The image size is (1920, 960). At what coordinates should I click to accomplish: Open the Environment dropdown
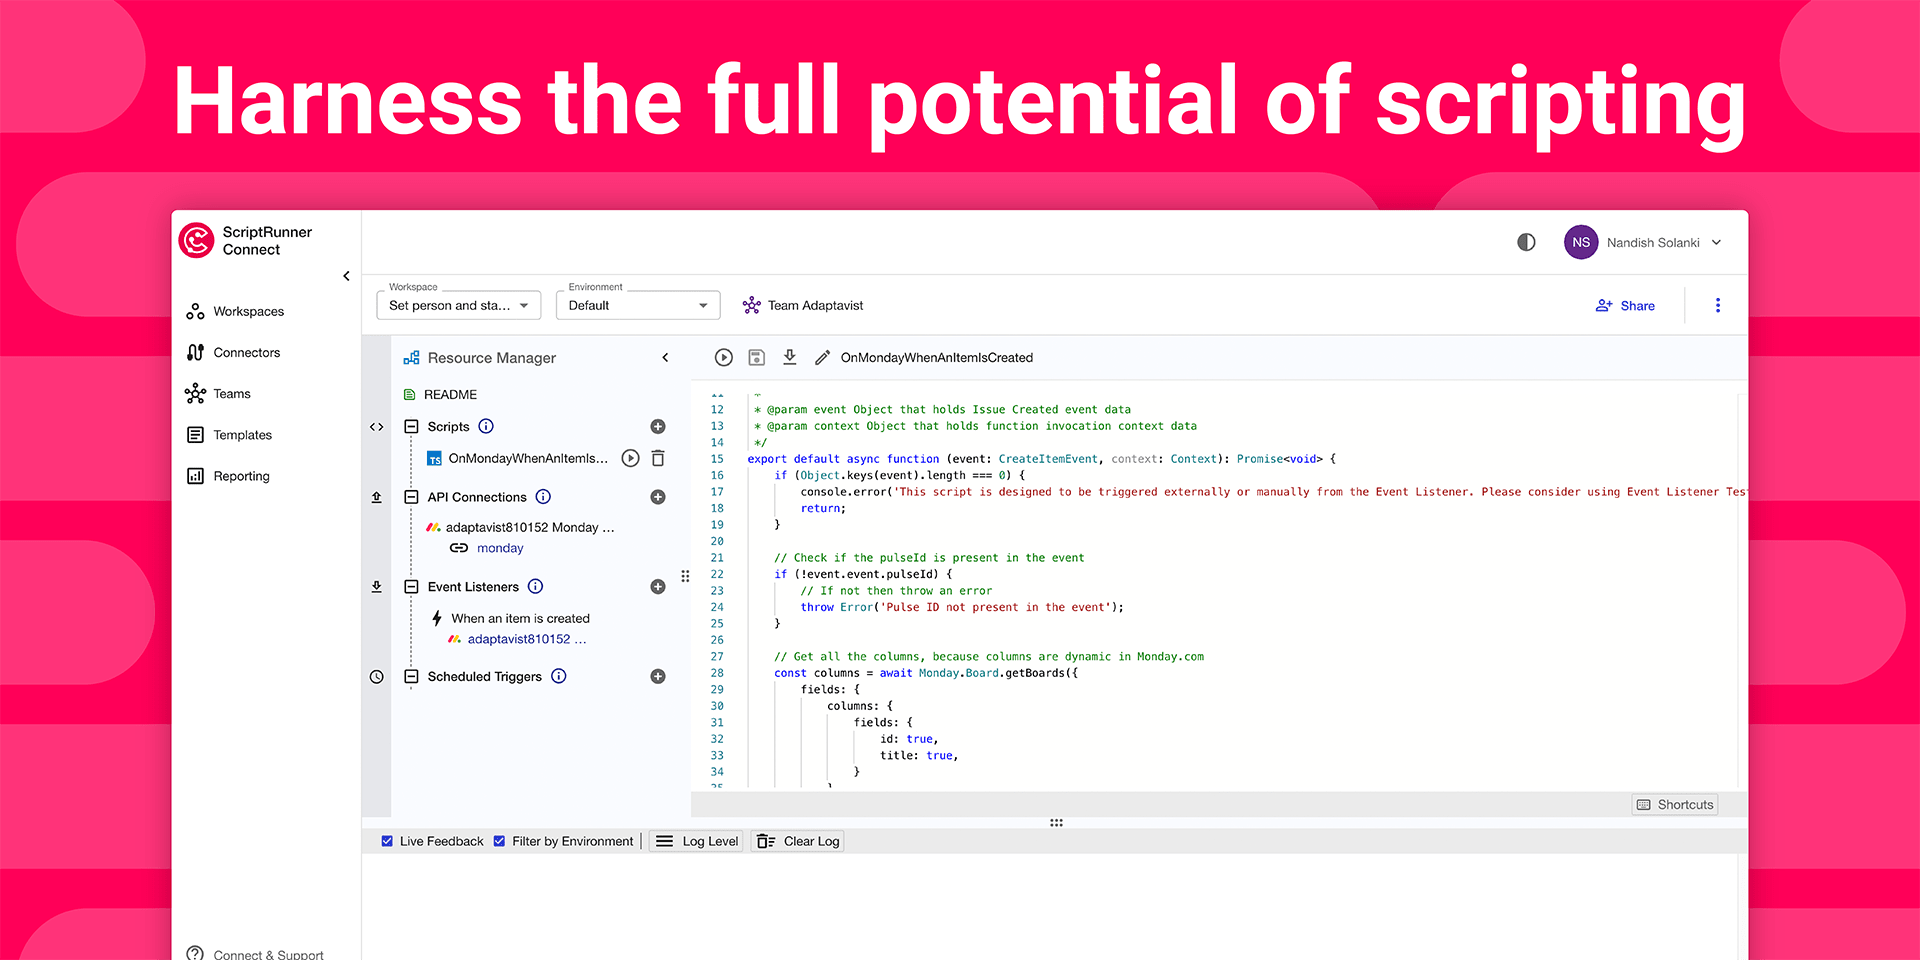click(x=638, y=305)
